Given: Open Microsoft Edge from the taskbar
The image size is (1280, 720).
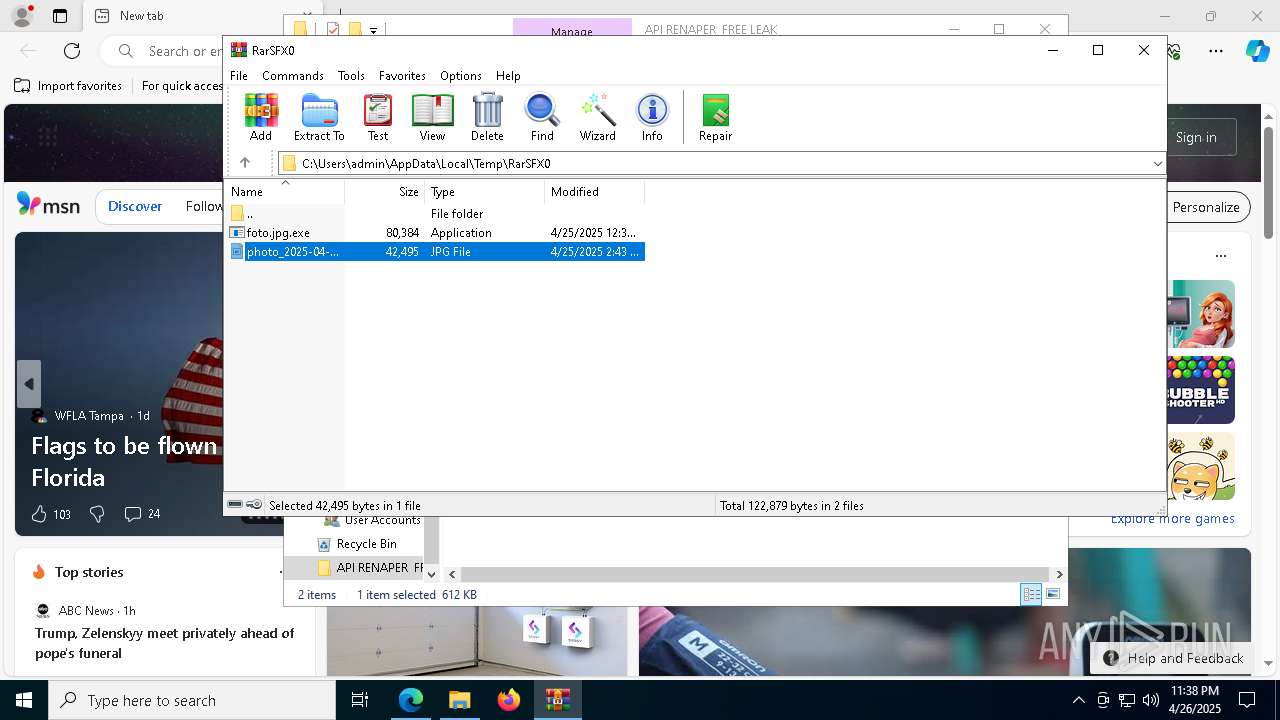Looking at the screenshot, I should [x=410, y=700].
